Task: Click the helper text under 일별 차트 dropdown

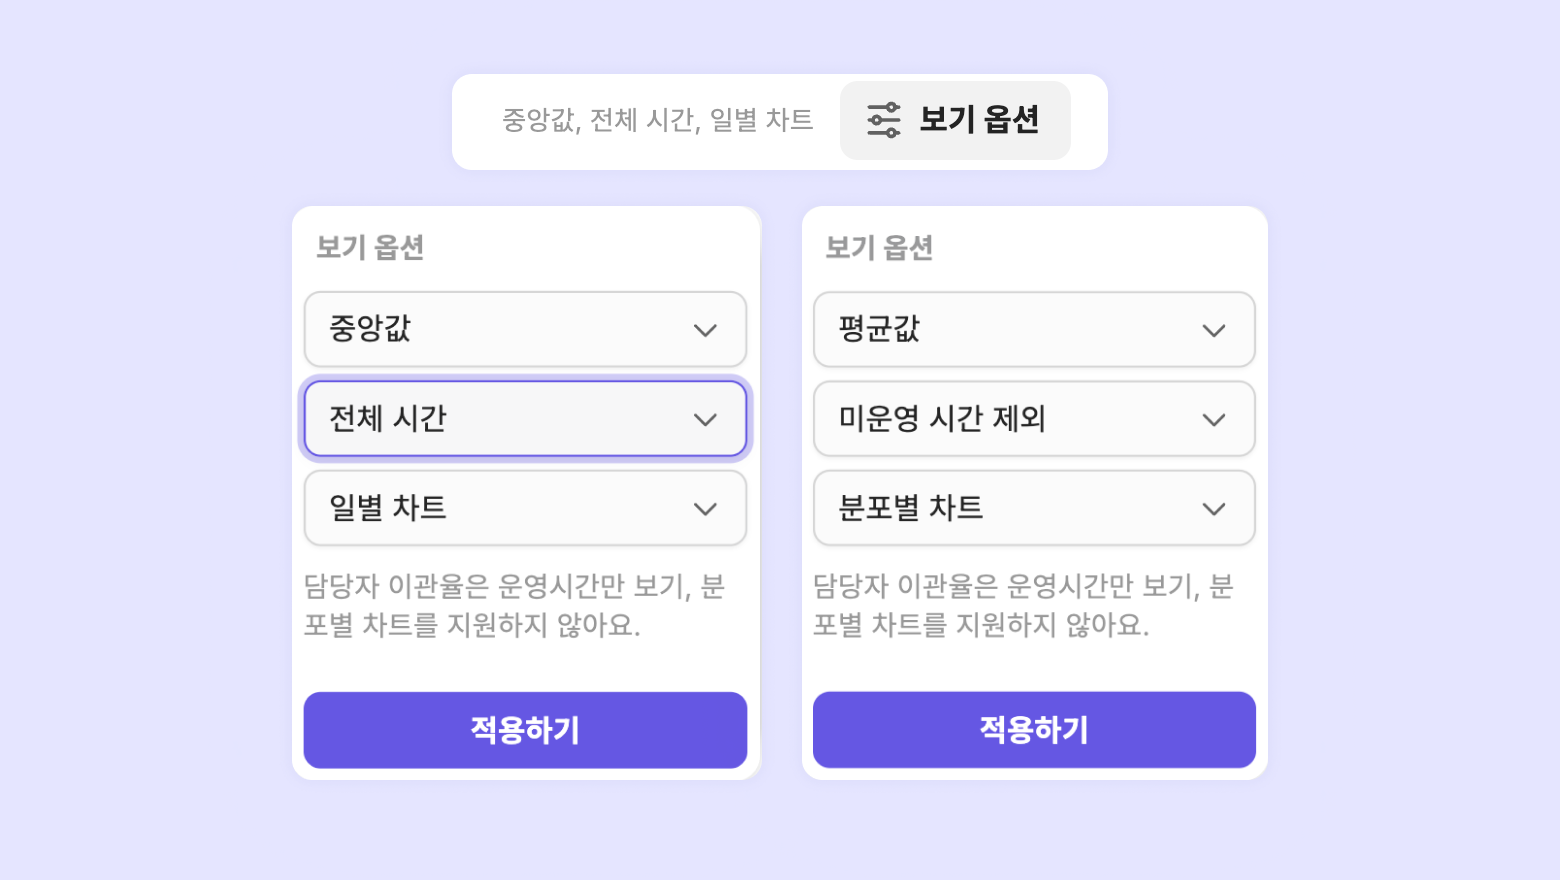Action: click(x=514, y=605)
